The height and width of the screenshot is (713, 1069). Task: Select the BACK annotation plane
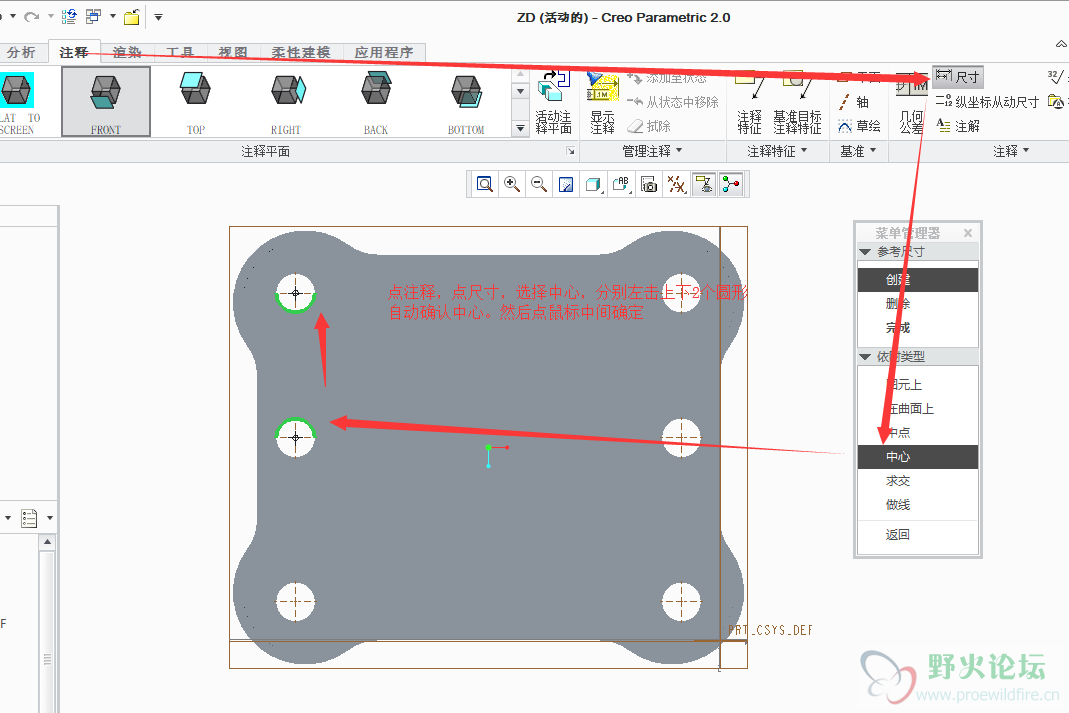click(x=376, y=102)
